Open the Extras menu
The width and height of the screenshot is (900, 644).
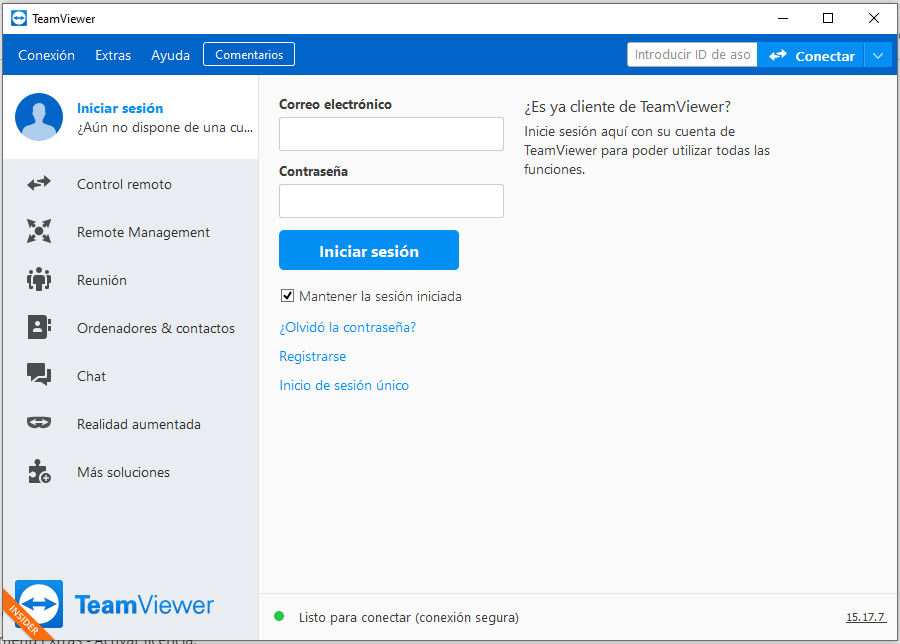(x=113, y=55)
